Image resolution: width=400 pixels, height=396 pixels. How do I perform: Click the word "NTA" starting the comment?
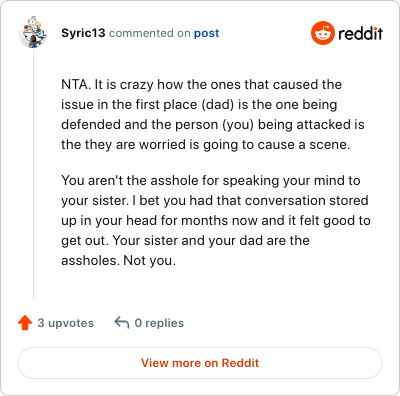[75, 85]
